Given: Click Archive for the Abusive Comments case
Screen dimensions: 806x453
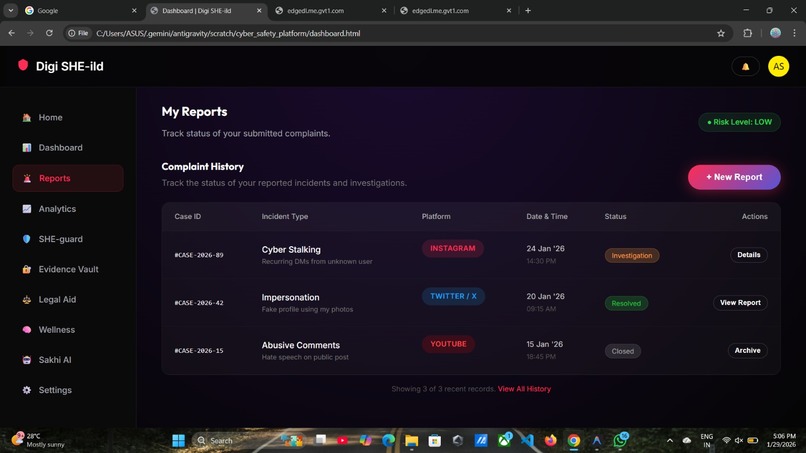Looking at the screenshot, I should (747, 351).
